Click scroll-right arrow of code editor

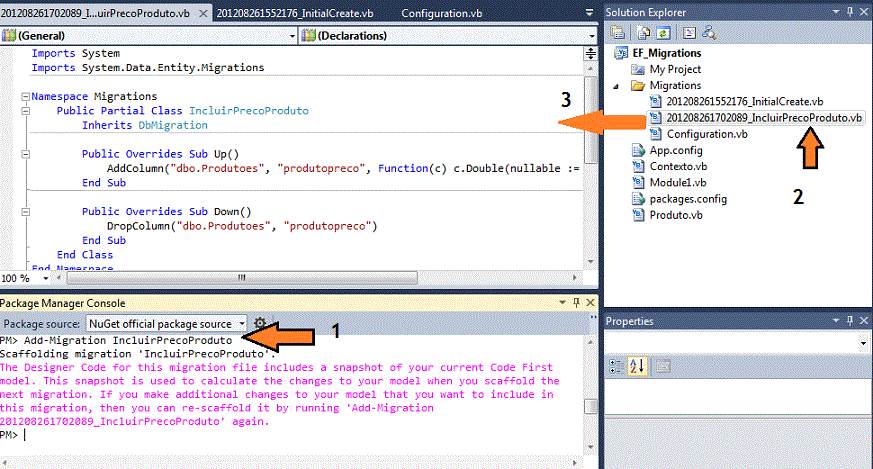click(x=575, y=277)
